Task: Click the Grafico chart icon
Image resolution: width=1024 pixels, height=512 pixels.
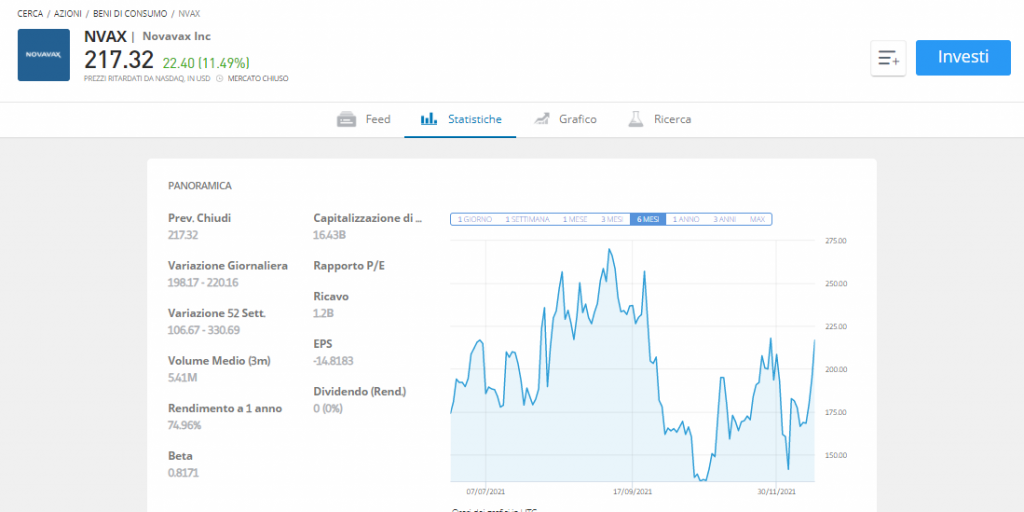Action: [541, 119]
